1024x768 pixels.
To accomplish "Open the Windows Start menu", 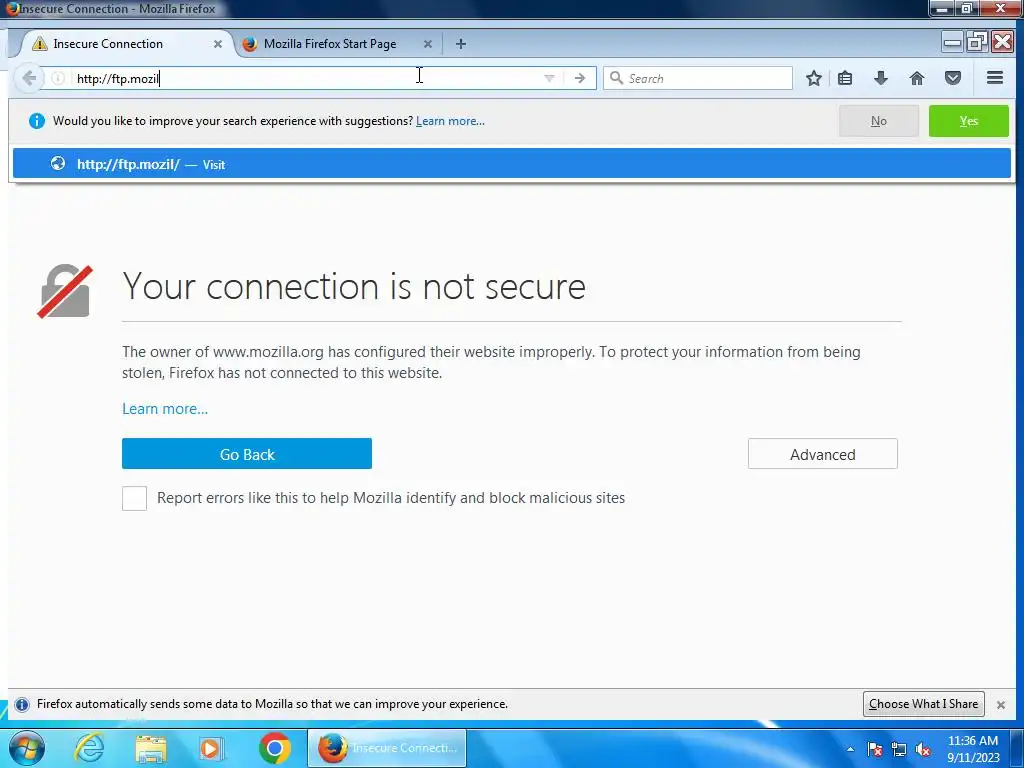I will 27,748.
